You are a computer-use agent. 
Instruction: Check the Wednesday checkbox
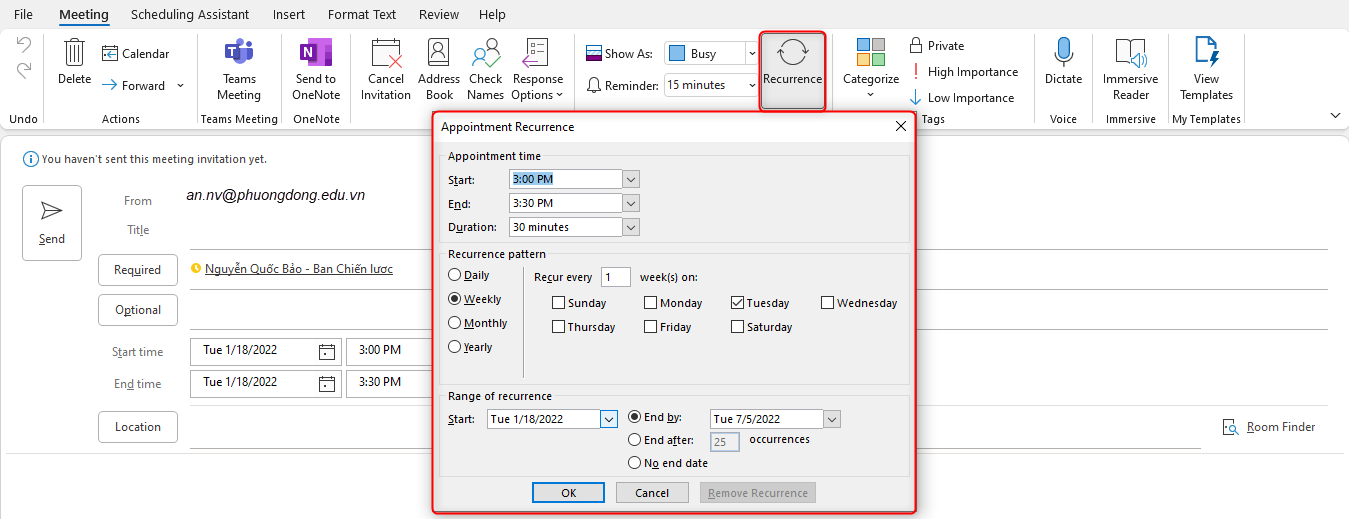click(x=827, y=303)
